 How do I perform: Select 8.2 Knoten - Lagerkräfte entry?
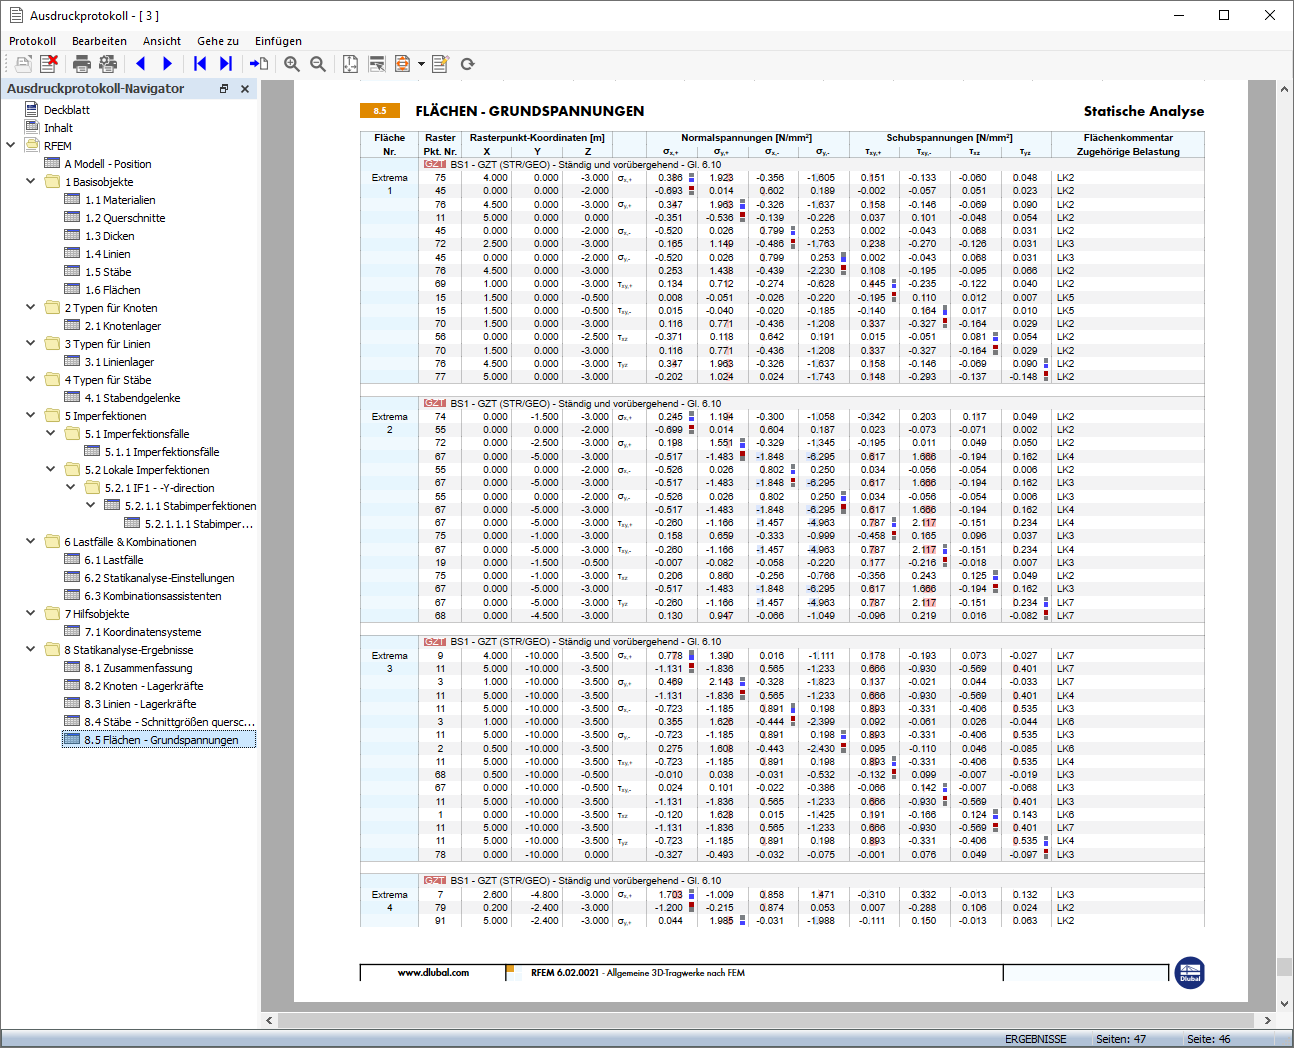[x=143, y=686]
